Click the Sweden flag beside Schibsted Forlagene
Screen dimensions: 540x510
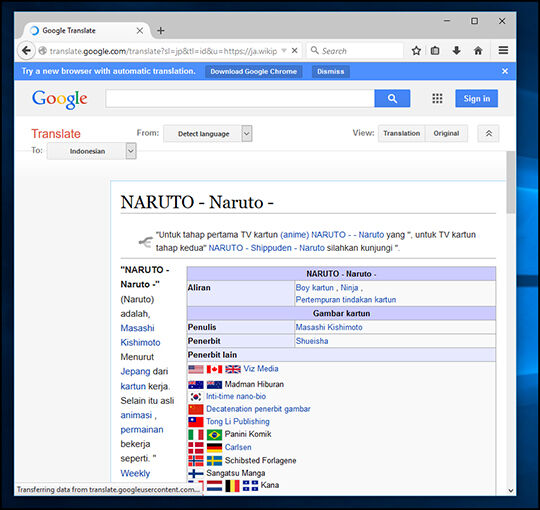(x=214, y=460)
